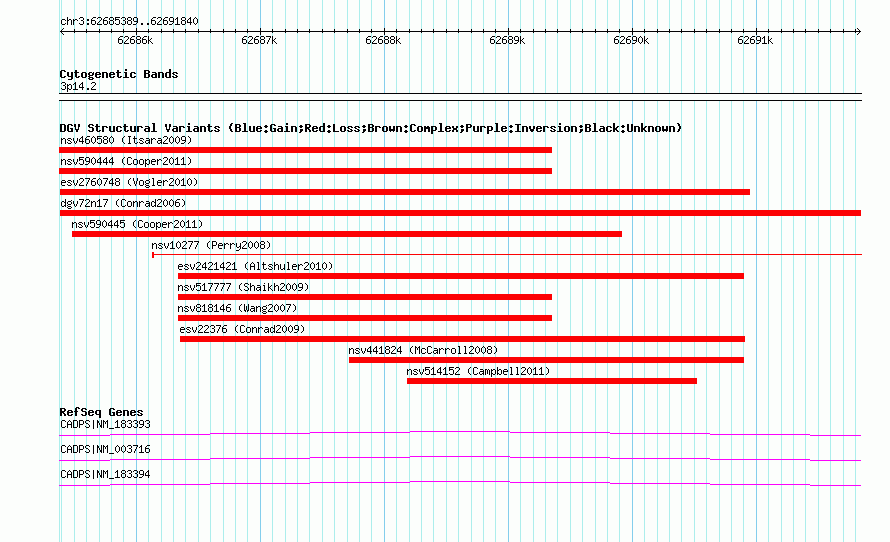Click the 62690k ruler tick label

pos(631,40)
